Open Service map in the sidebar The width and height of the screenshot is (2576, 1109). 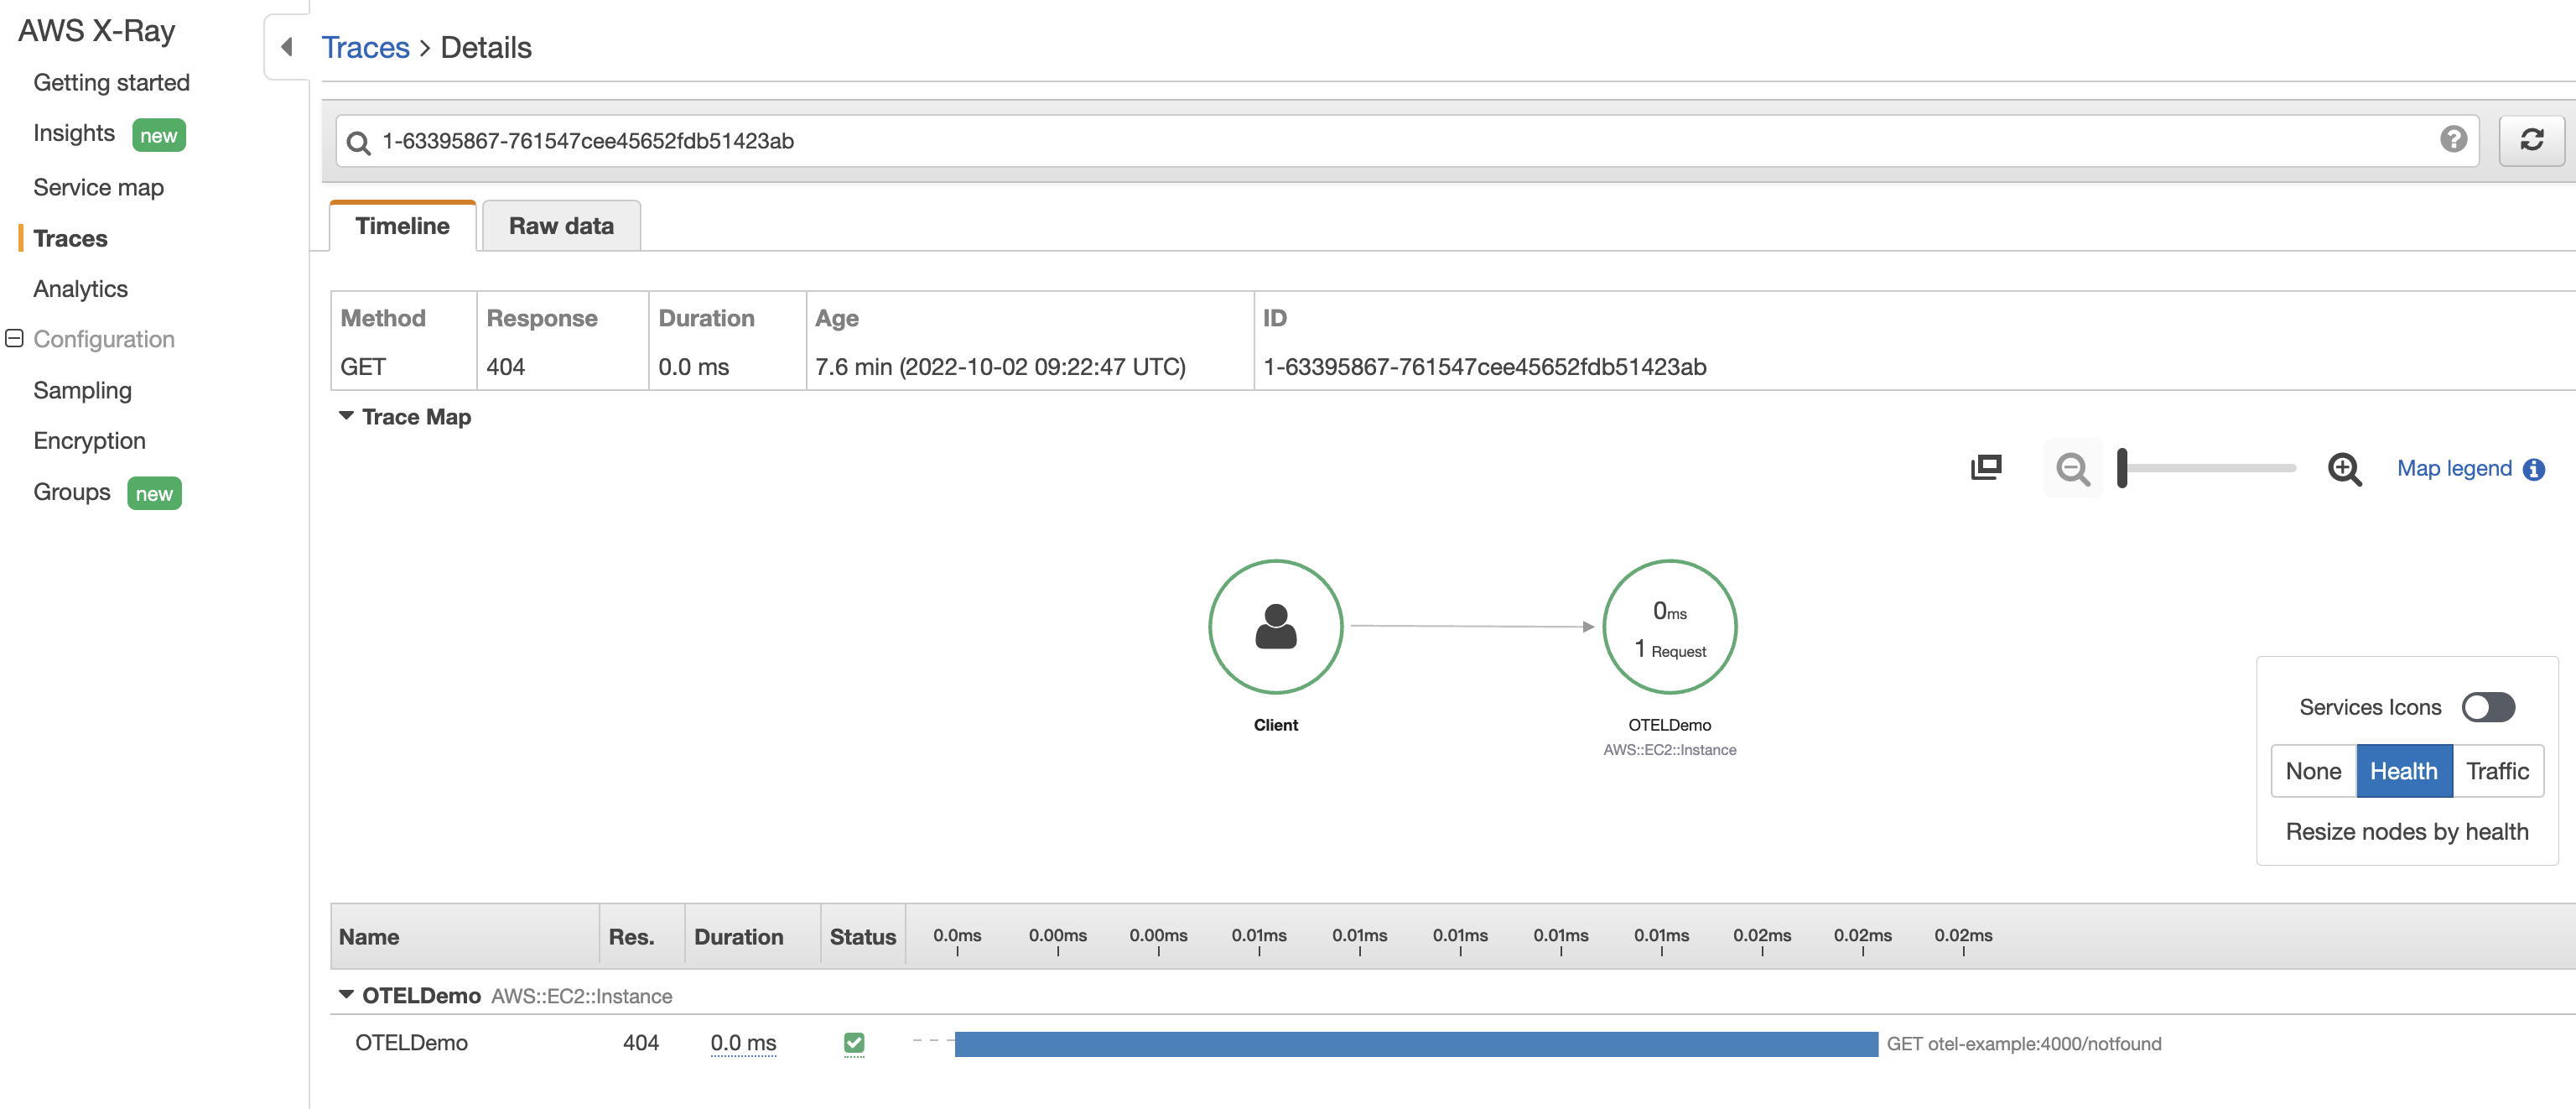click(98, 187)
